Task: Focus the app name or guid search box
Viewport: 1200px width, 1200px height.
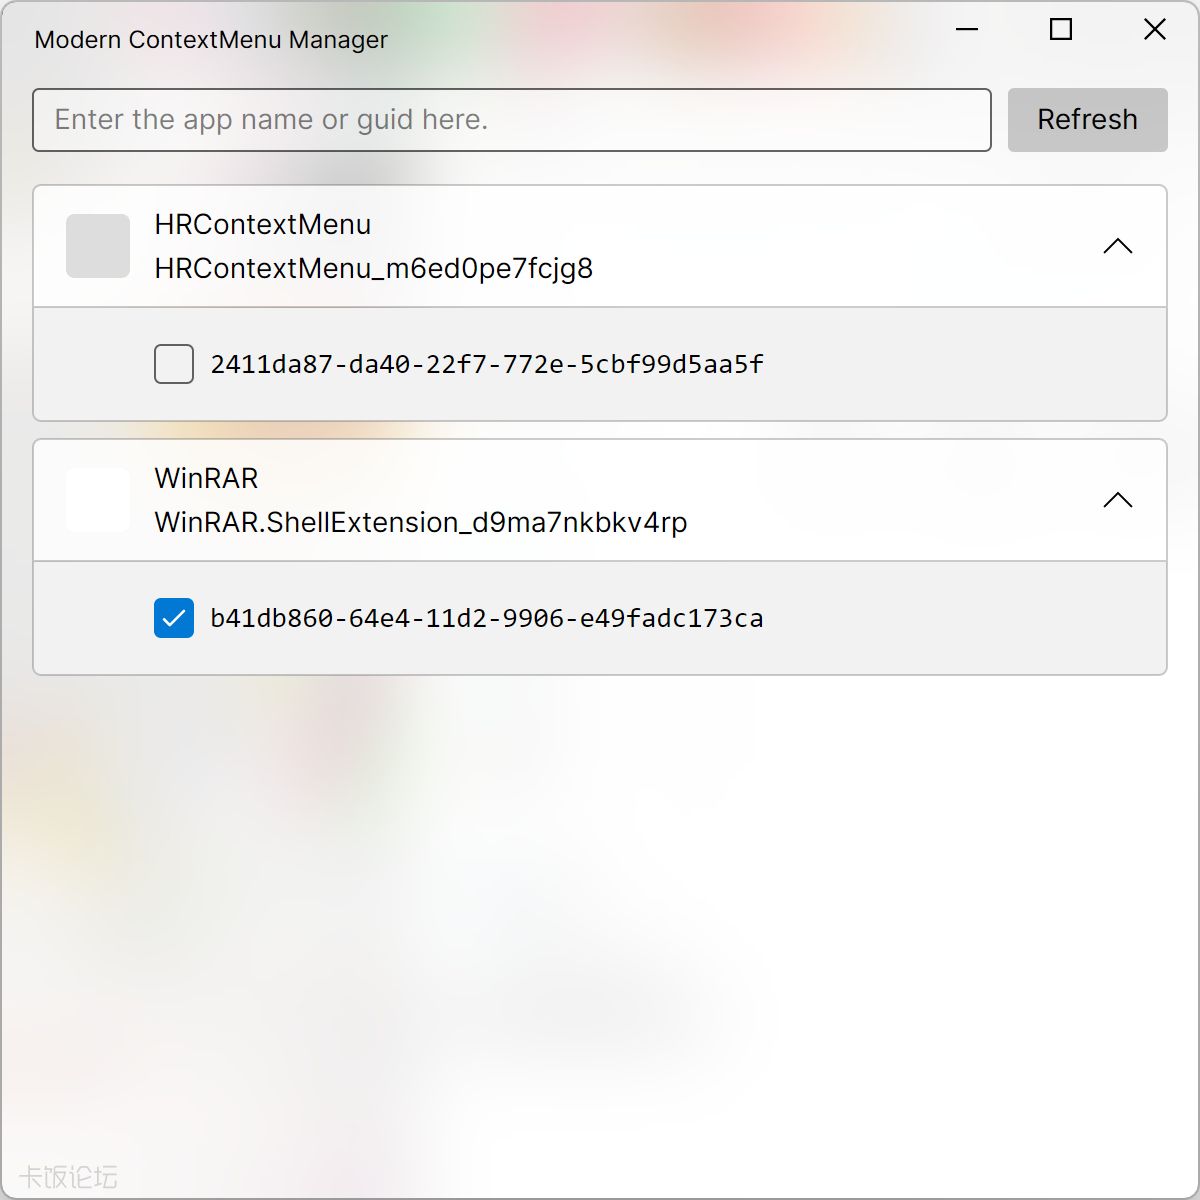Action: coord(512,120)
